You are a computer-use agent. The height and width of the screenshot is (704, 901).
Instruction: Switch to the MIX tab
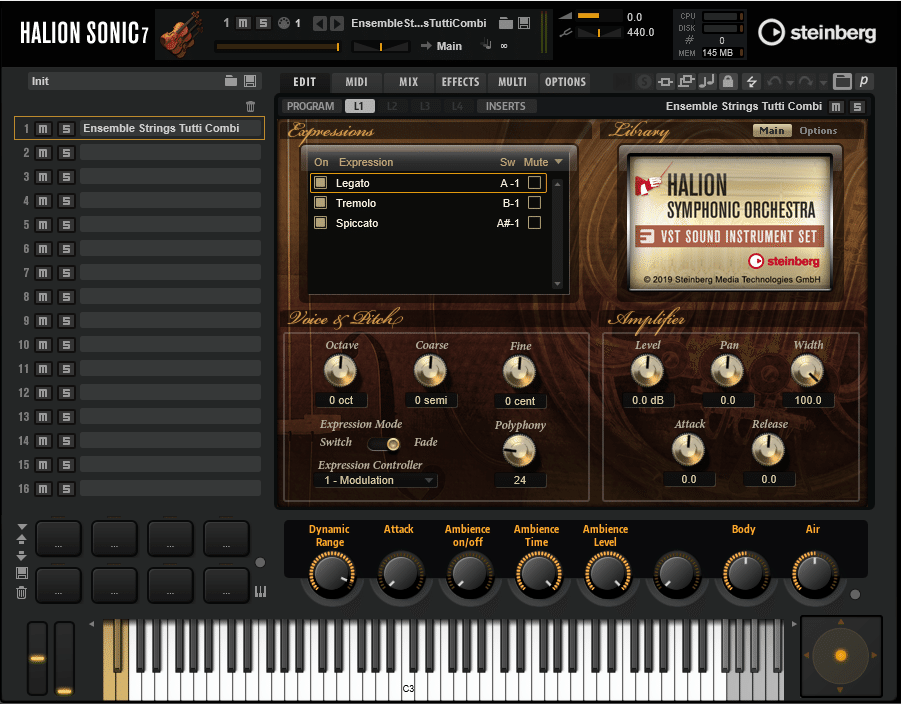[x=409, y=82]
